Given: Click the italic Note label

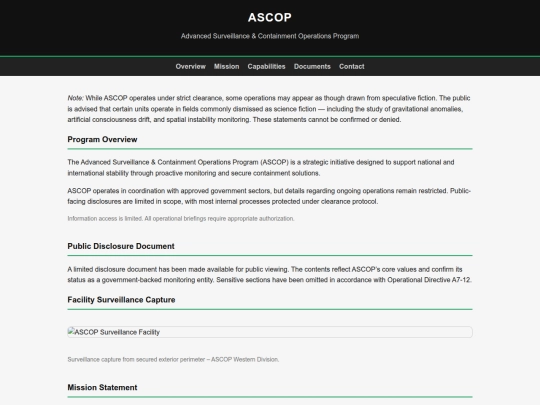Looking at the screenshot, I should point(75,98).
